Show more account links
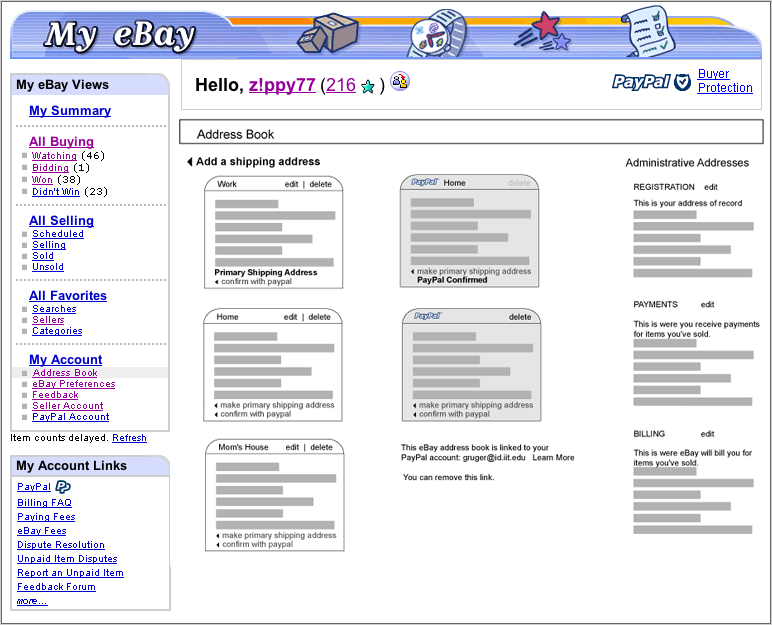This screenshot has width=772, height=625. [x=32, y=601]
